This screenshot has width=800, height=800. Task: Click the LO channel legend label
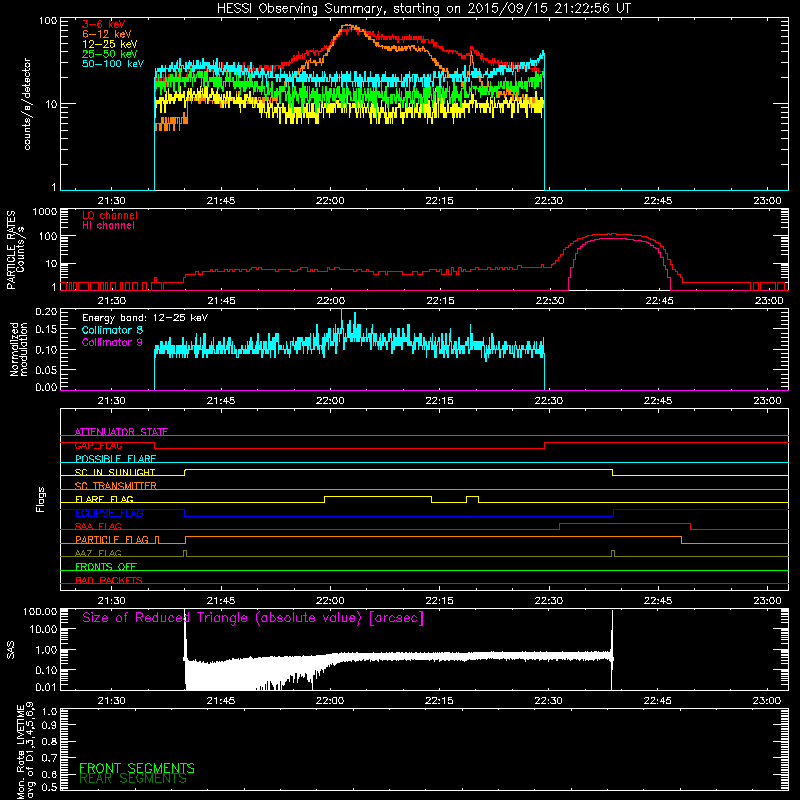(x=110, y=215)
